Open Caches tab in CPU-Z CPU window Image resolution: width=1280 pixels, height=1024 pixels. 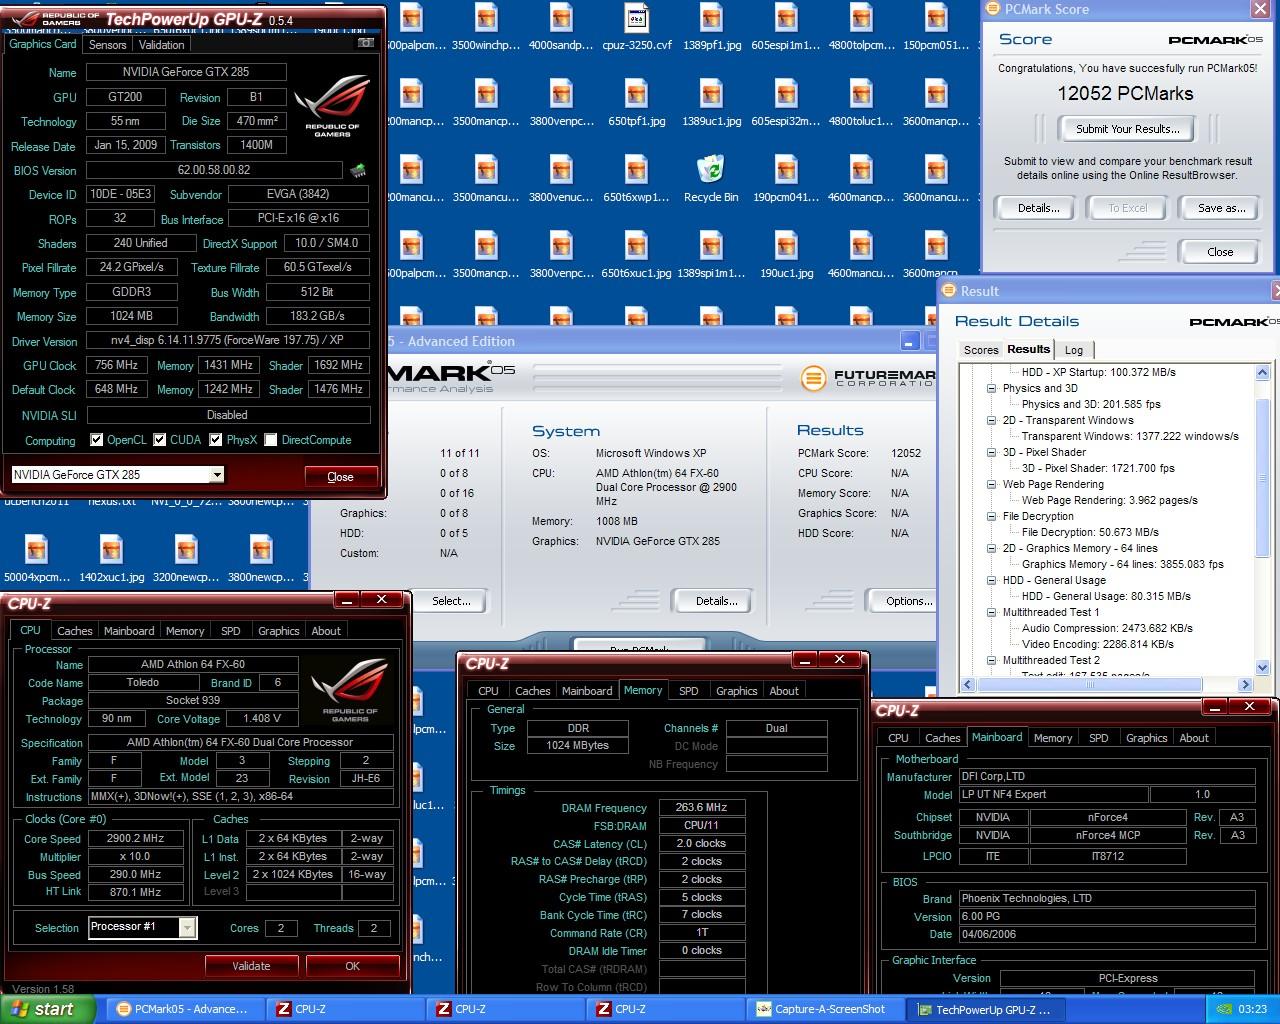coord(75,631)
